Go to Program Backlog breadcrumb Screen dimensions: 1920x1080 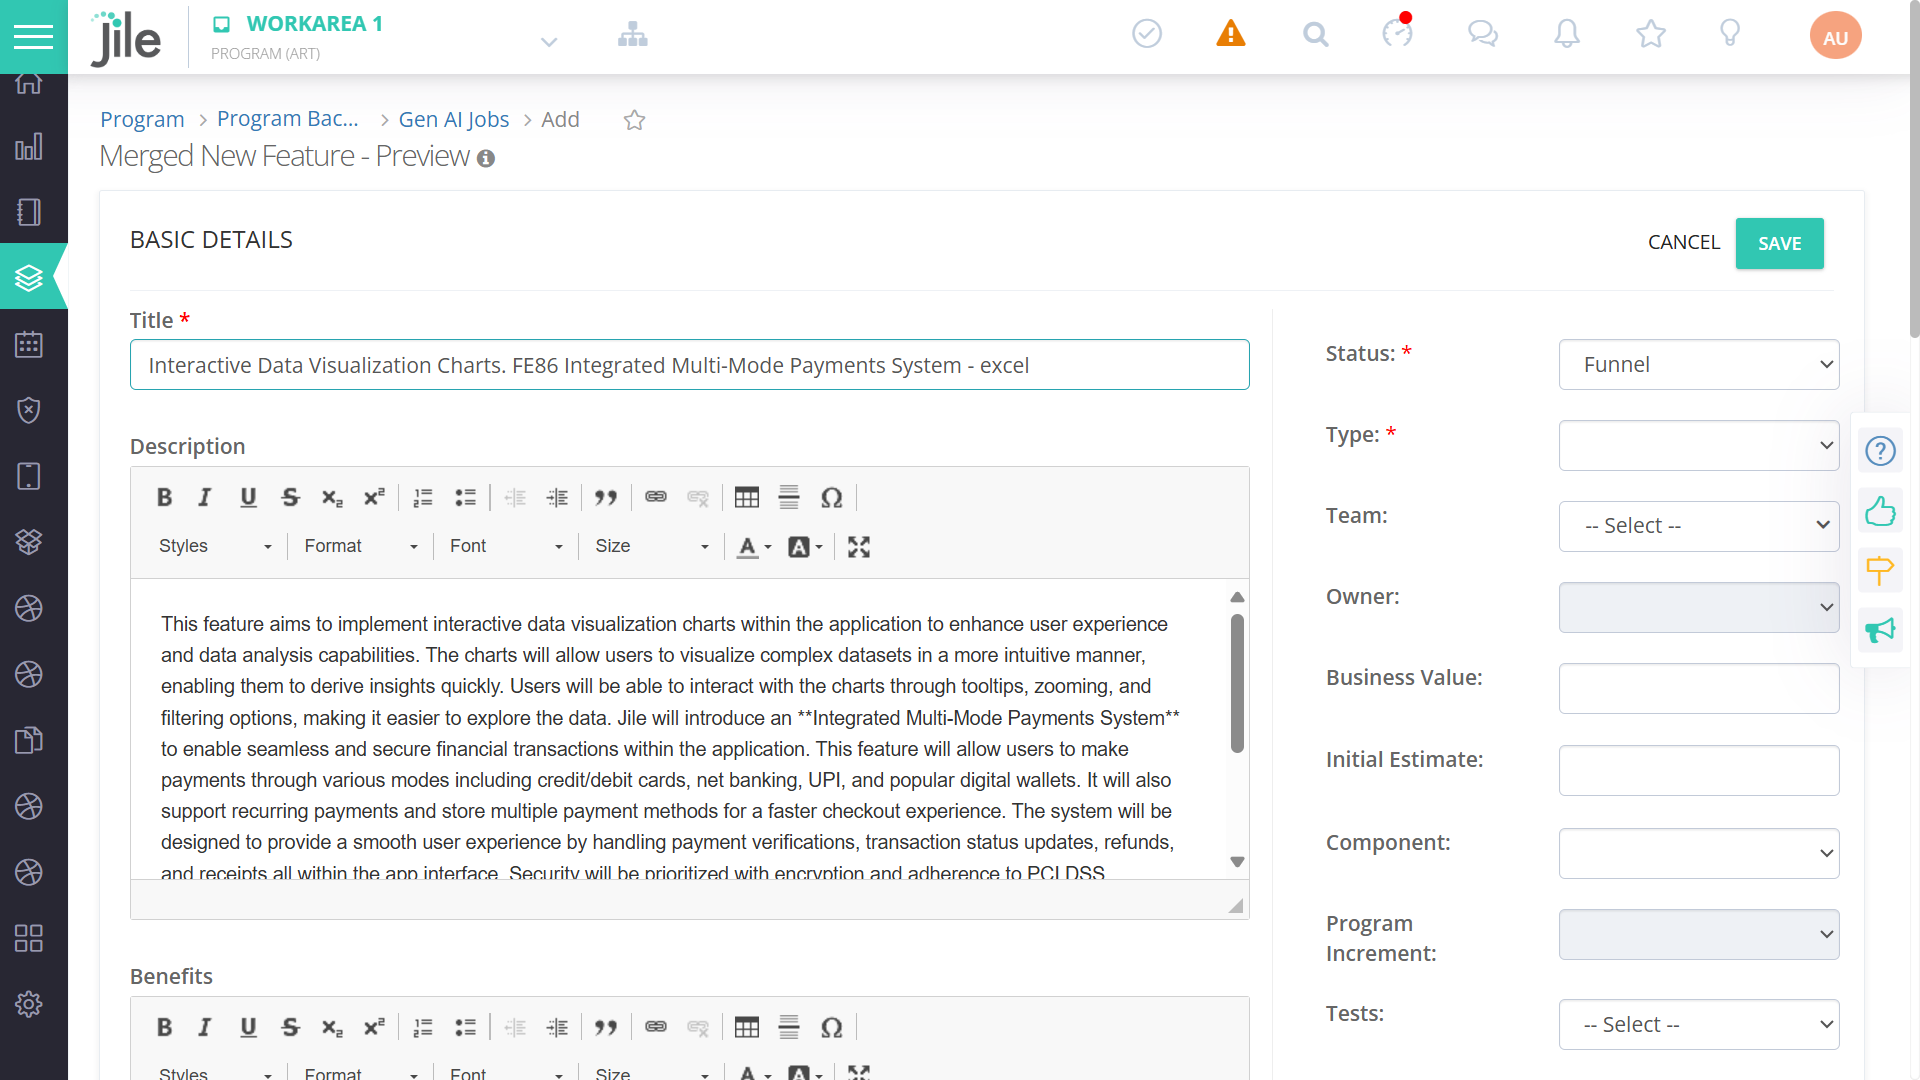coord(288,119)
